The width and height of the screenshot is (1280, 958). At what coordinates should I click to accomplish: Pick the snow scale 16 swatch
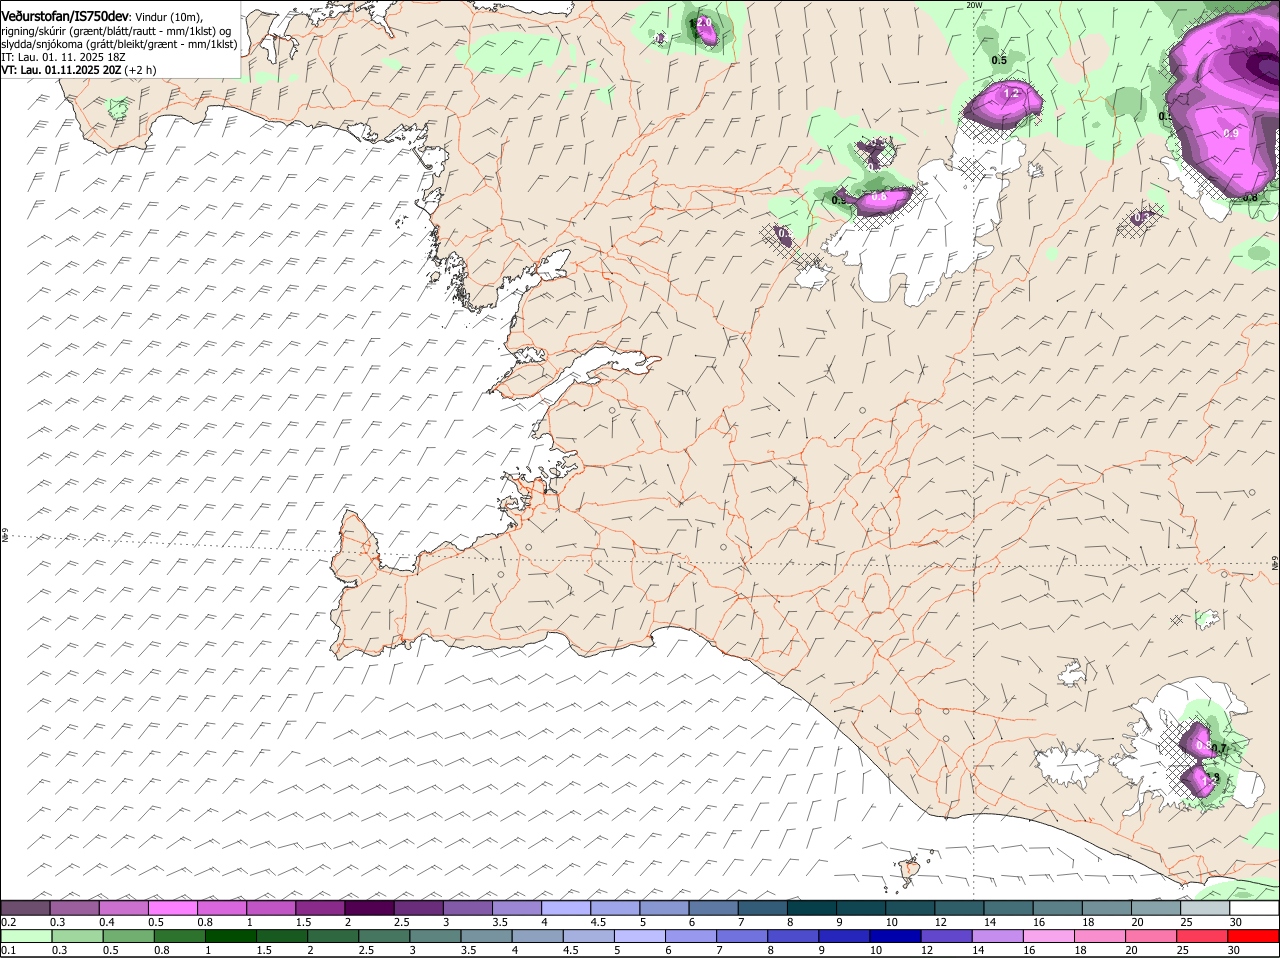[x=1057, y=908]
